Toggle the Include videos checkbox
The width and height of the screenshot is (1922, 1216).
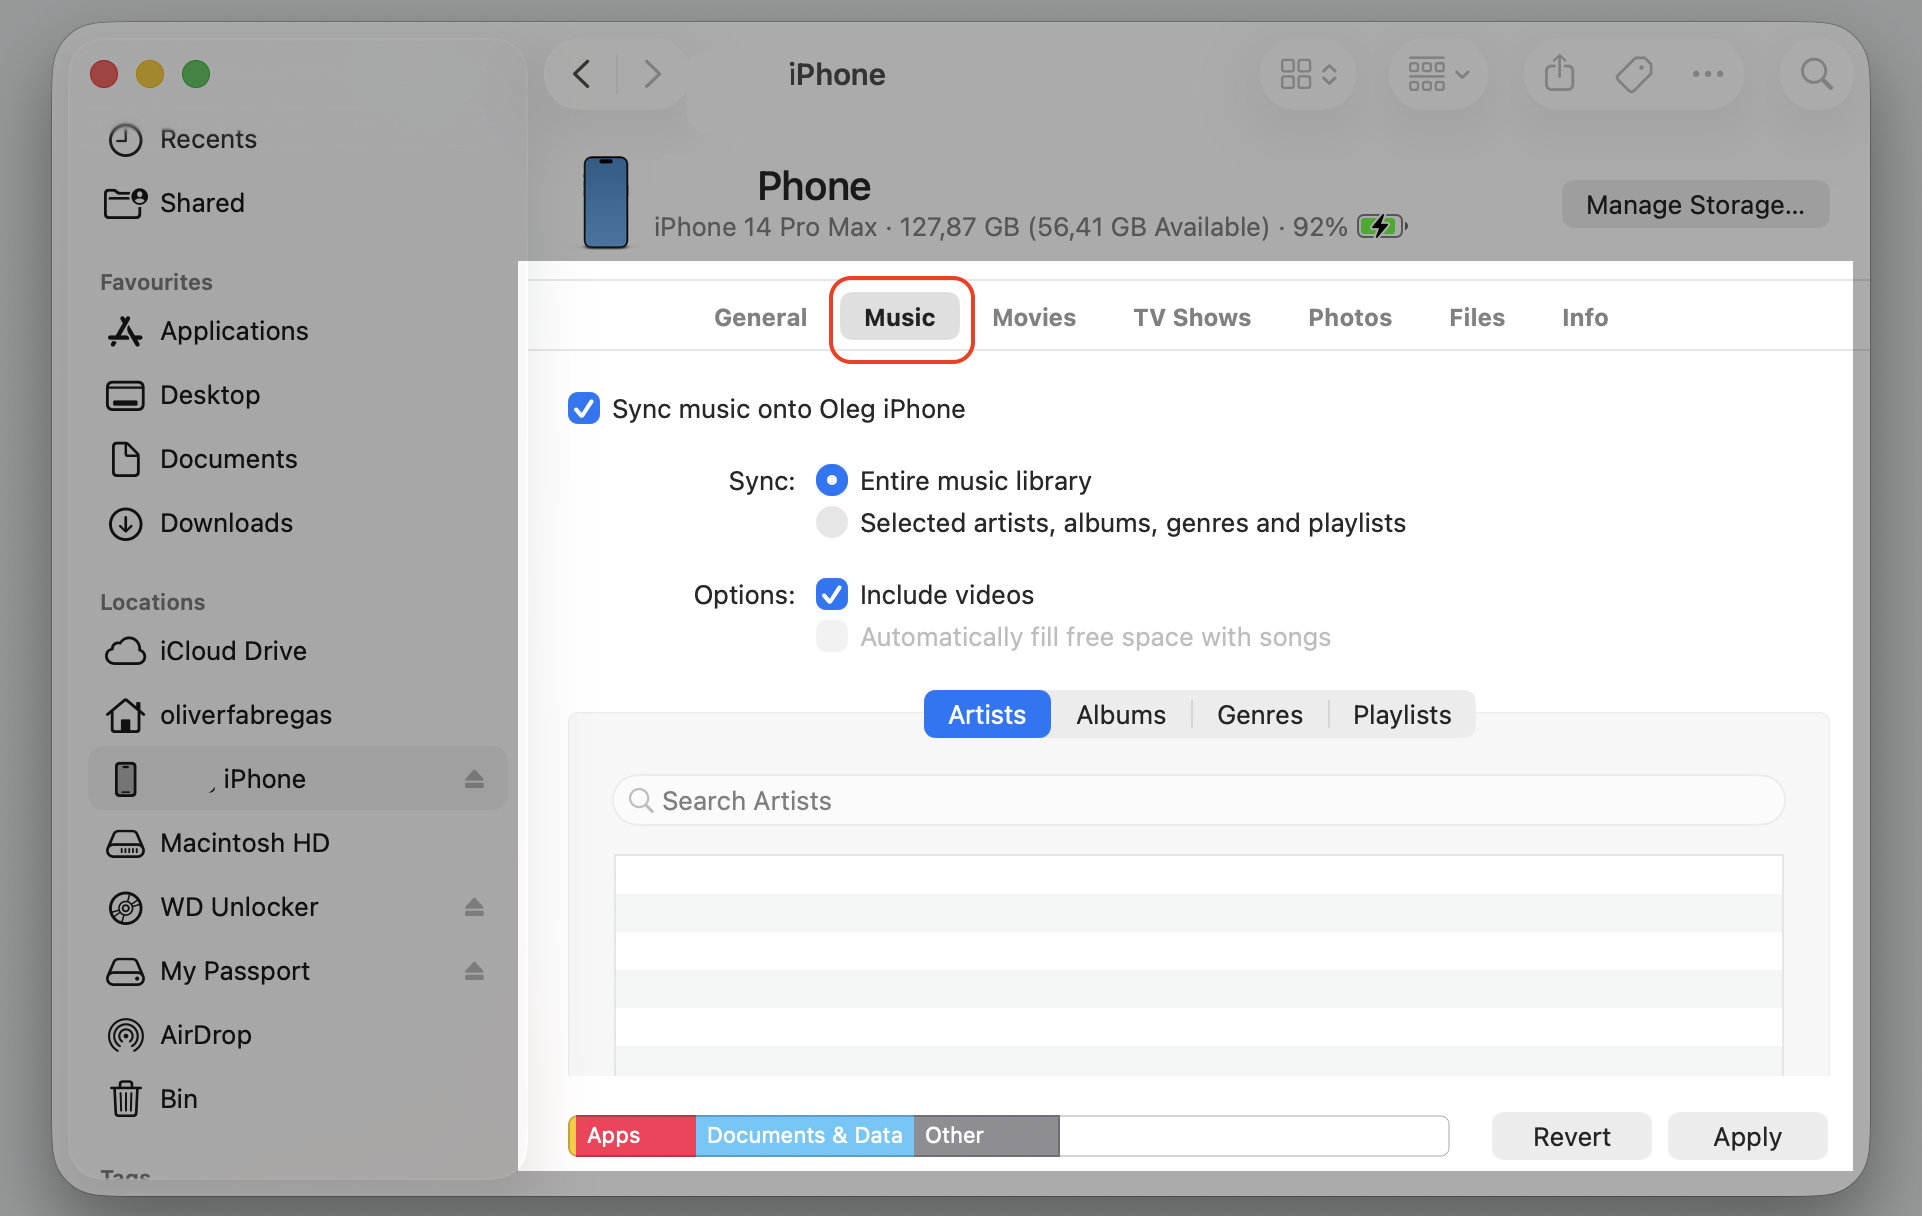[832, 594]
